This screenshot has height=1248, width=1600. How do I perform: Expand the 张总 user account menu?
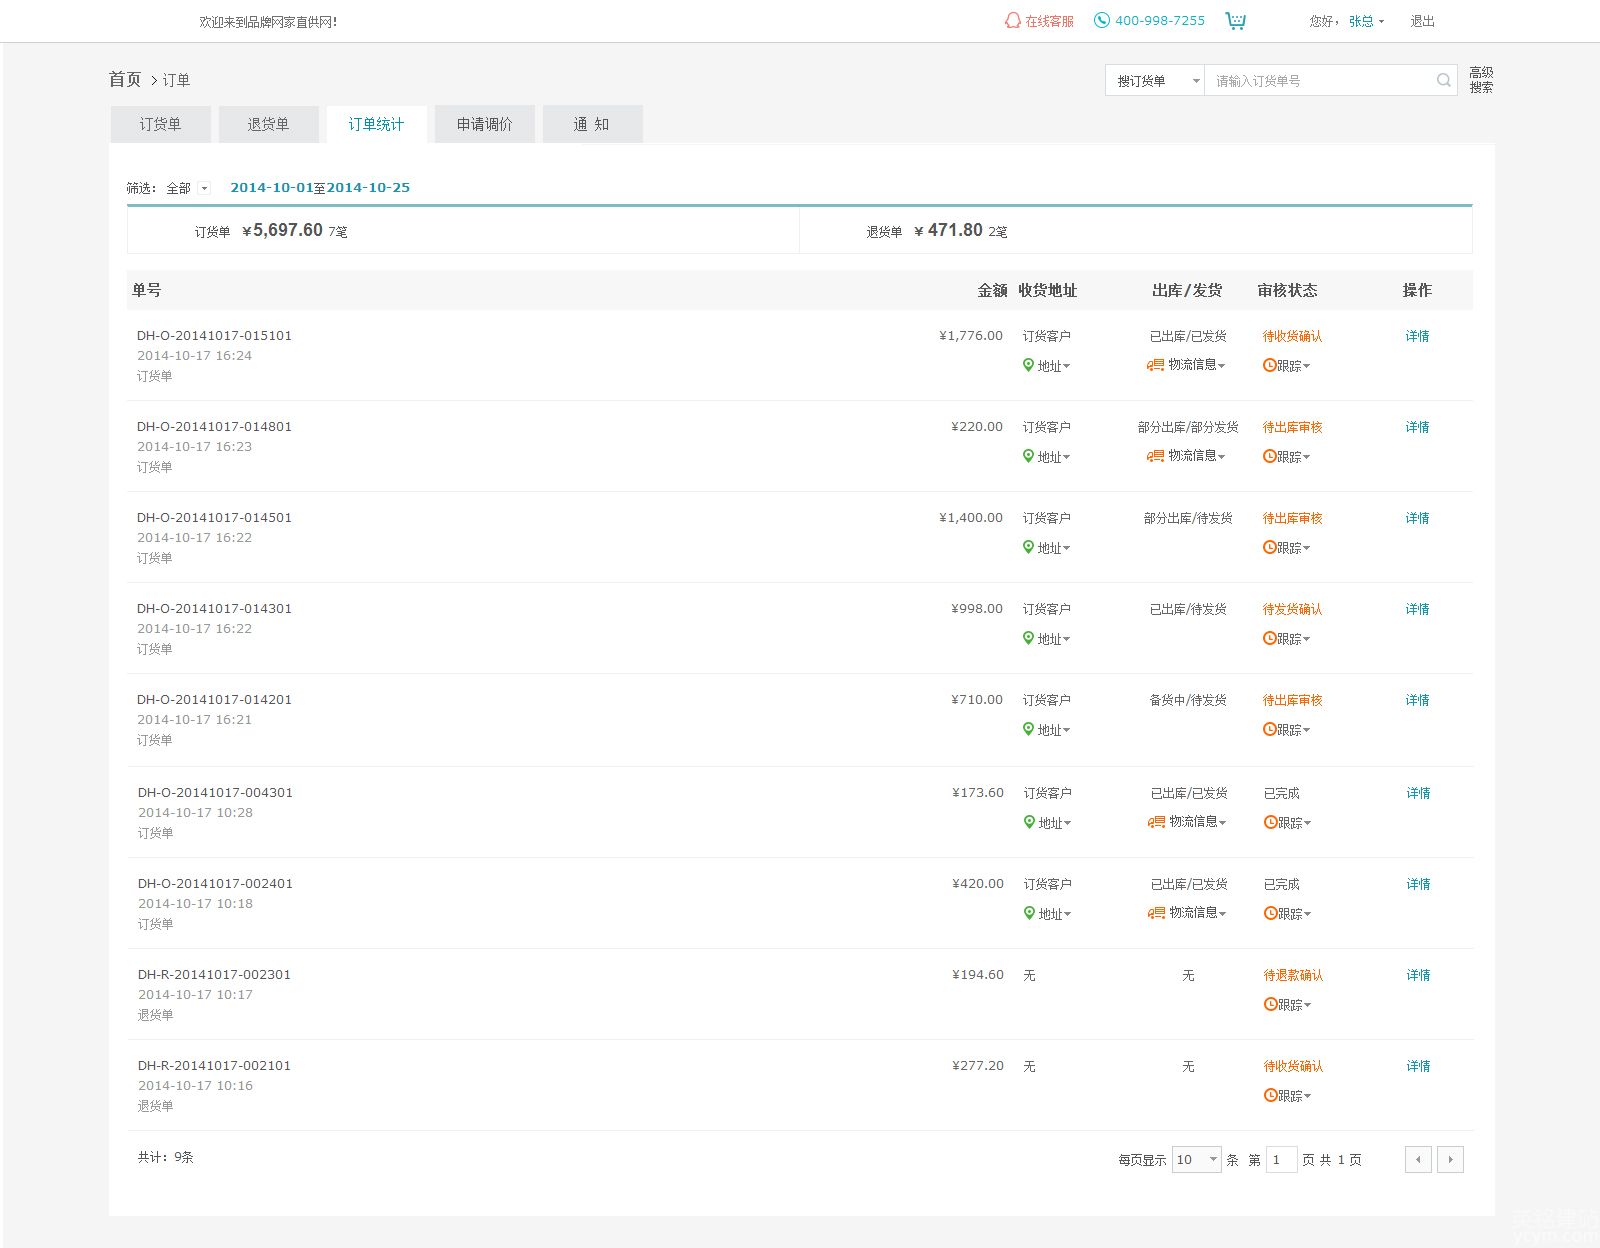[1366, 21]
